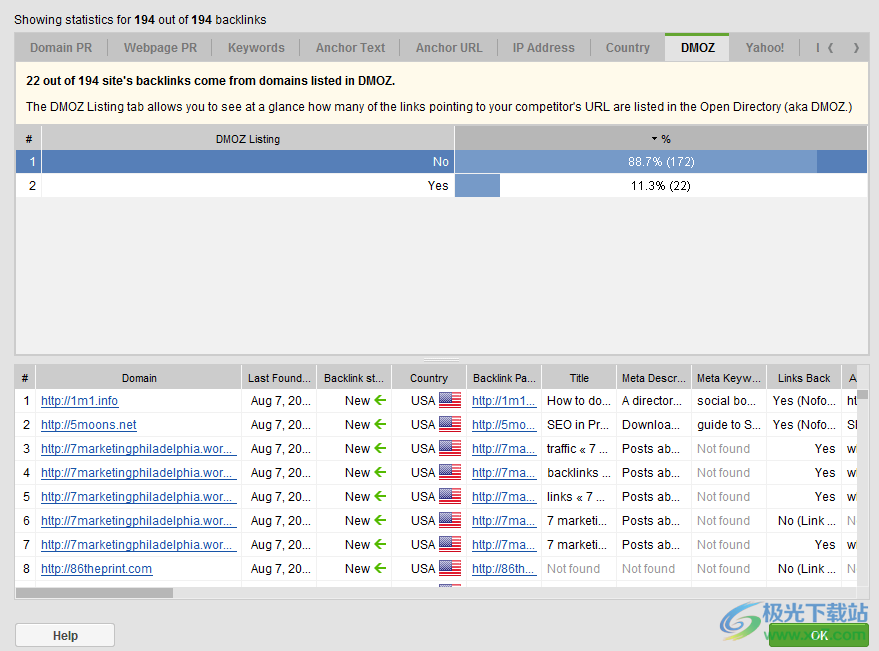This screenshot has width=879, height=651.
Task: Open the http://5mo... backlink page link
Action: tap(503, 425)
